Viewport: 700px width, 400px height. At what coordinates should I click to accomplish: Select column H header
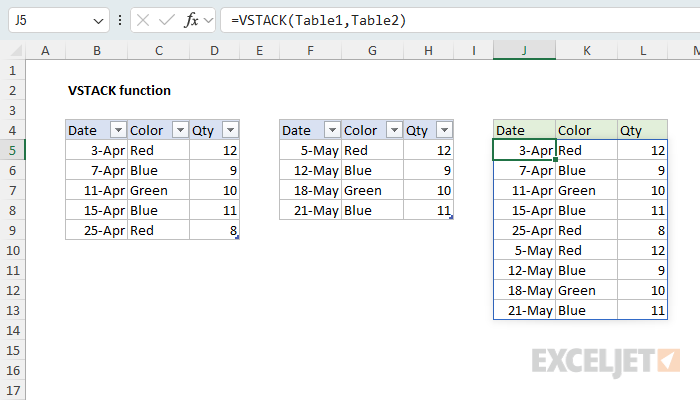pos(429,50)
